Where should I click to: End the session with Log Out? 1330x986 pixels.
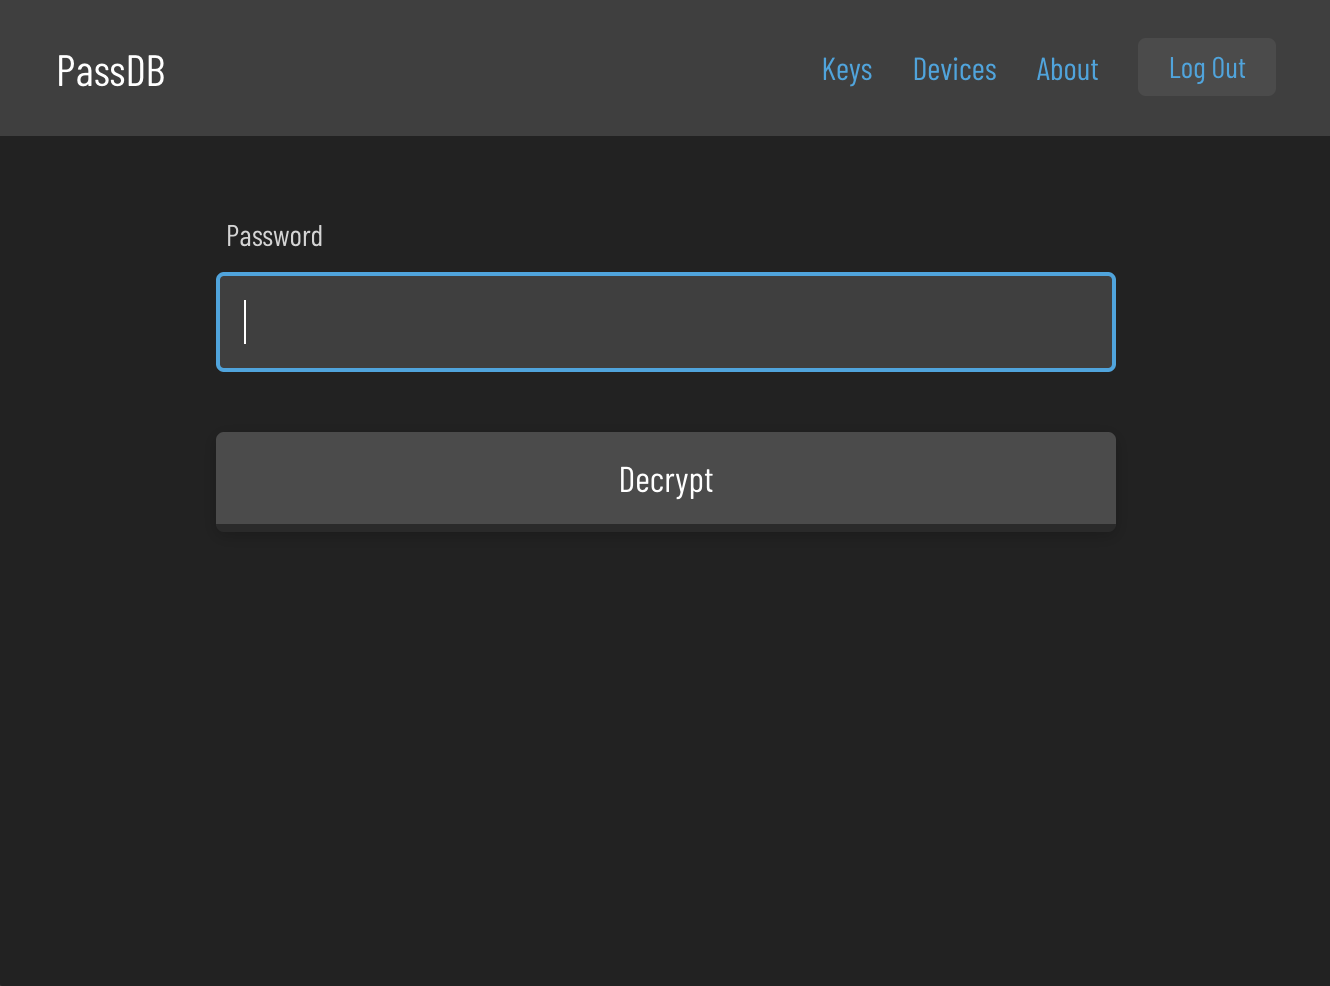tap(1206, 68)
